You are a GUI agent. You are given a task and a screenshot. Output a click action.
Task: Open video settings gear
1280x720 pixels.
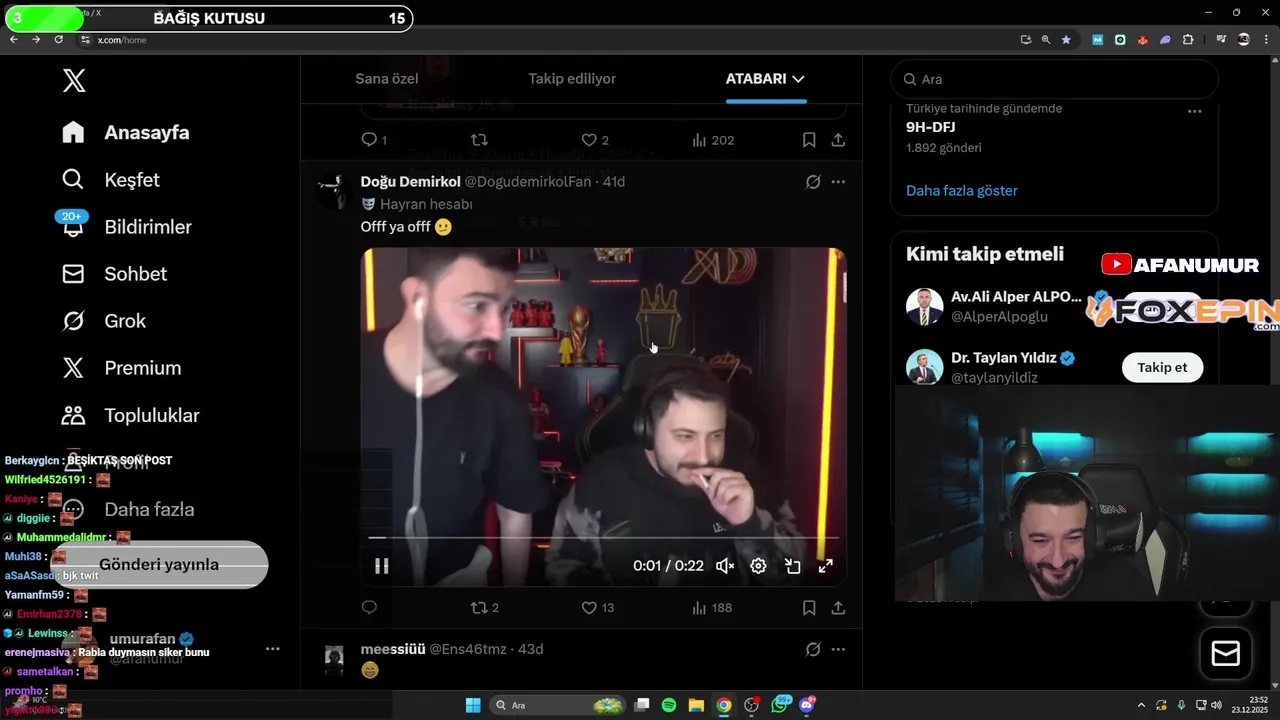click(758, 566)
